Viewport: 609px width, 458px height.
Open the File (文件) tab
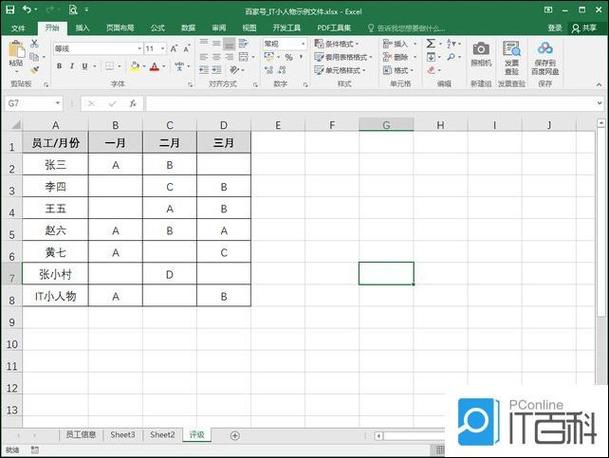click(18, 28)
